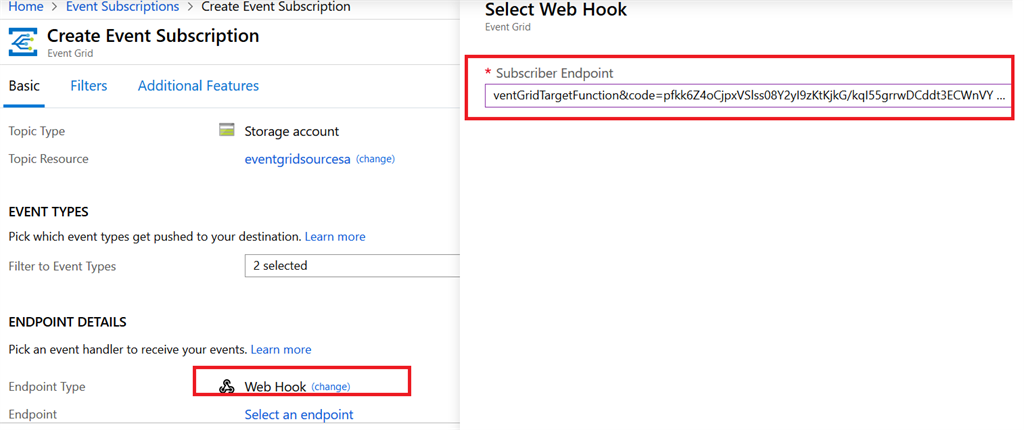This screenshot has width=1024, height=430.
Task: Open Learn more link under Endpoint Details
Action: coord(281,350)
